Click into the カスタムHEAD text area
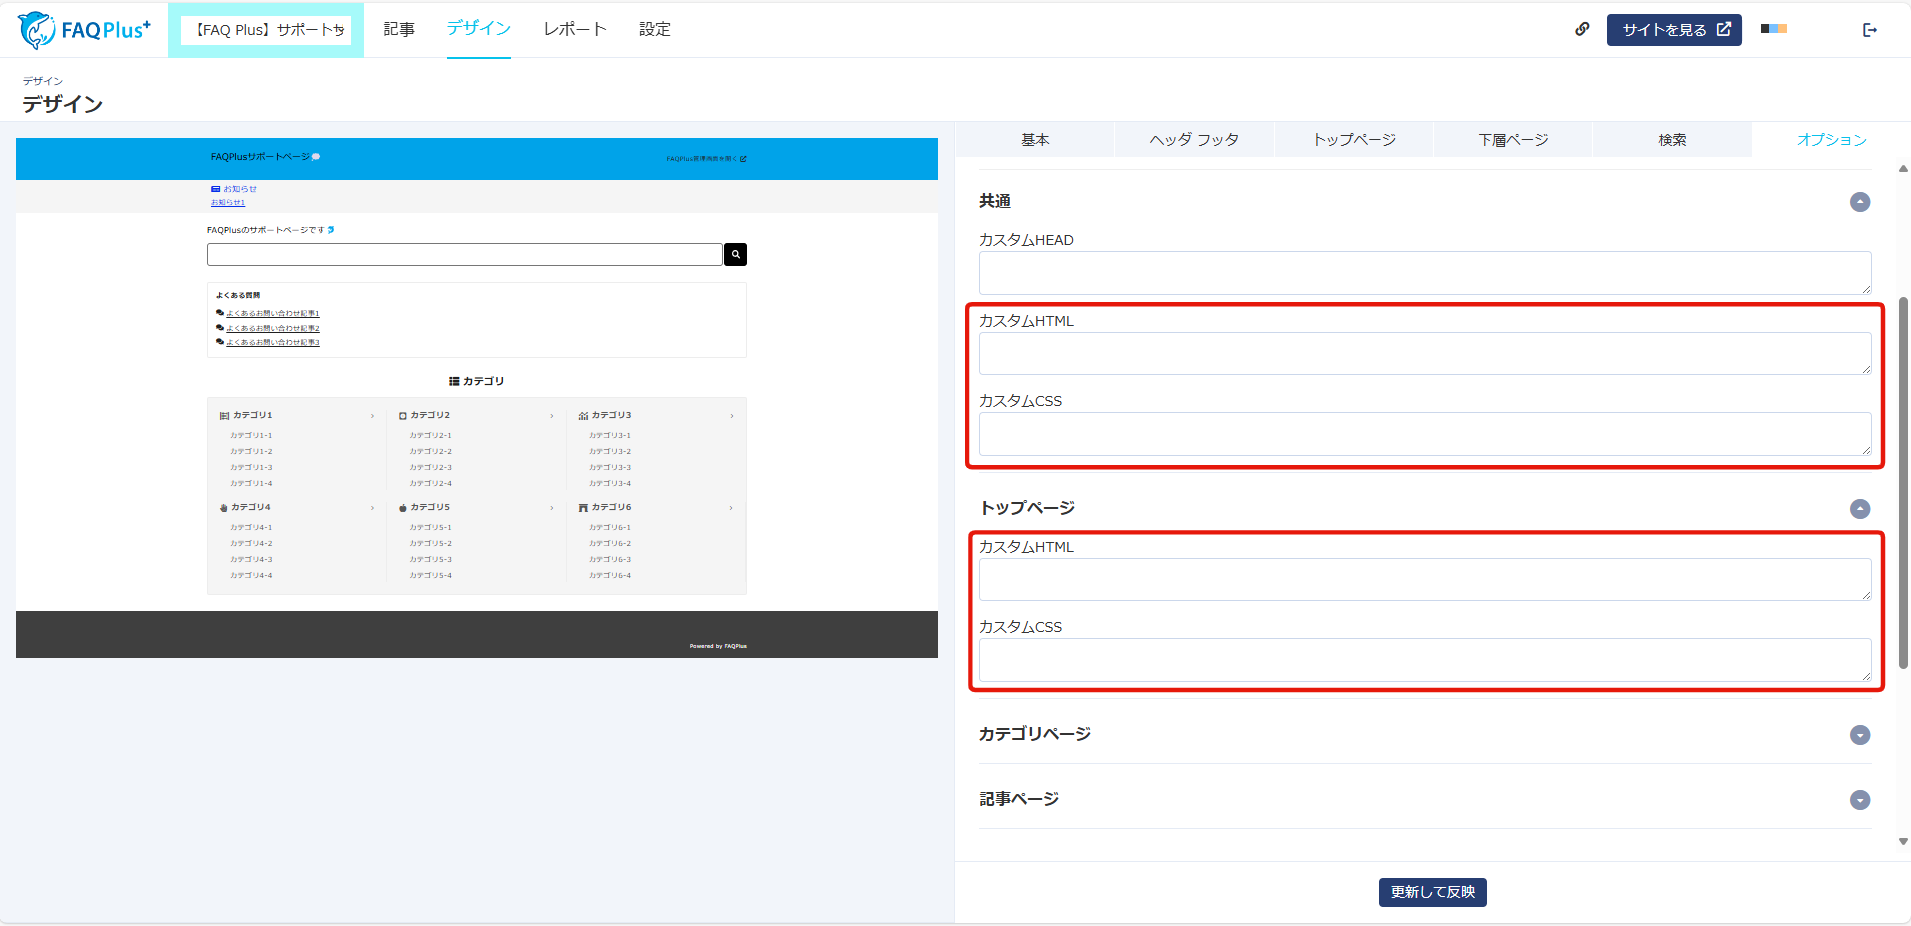The width and height of the screenshot is (1911, 926). 1424,273
